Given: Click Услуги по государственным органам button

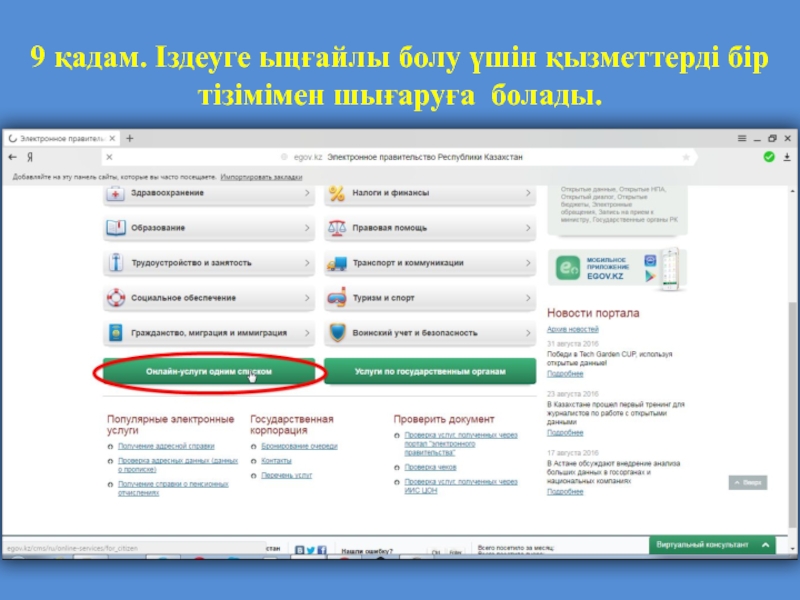Looking at the screenshot, I should click(430, 371).
